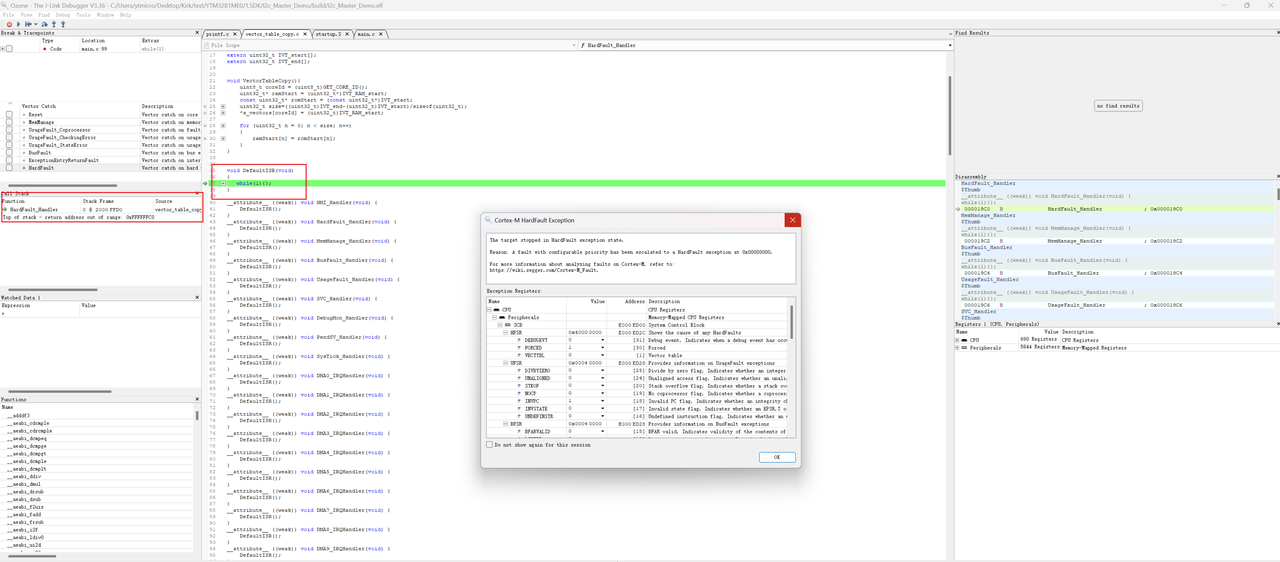Open the DIVBYZERO value dropdown
Viewport: 1280px width, 562px height.
pos(602,371)
